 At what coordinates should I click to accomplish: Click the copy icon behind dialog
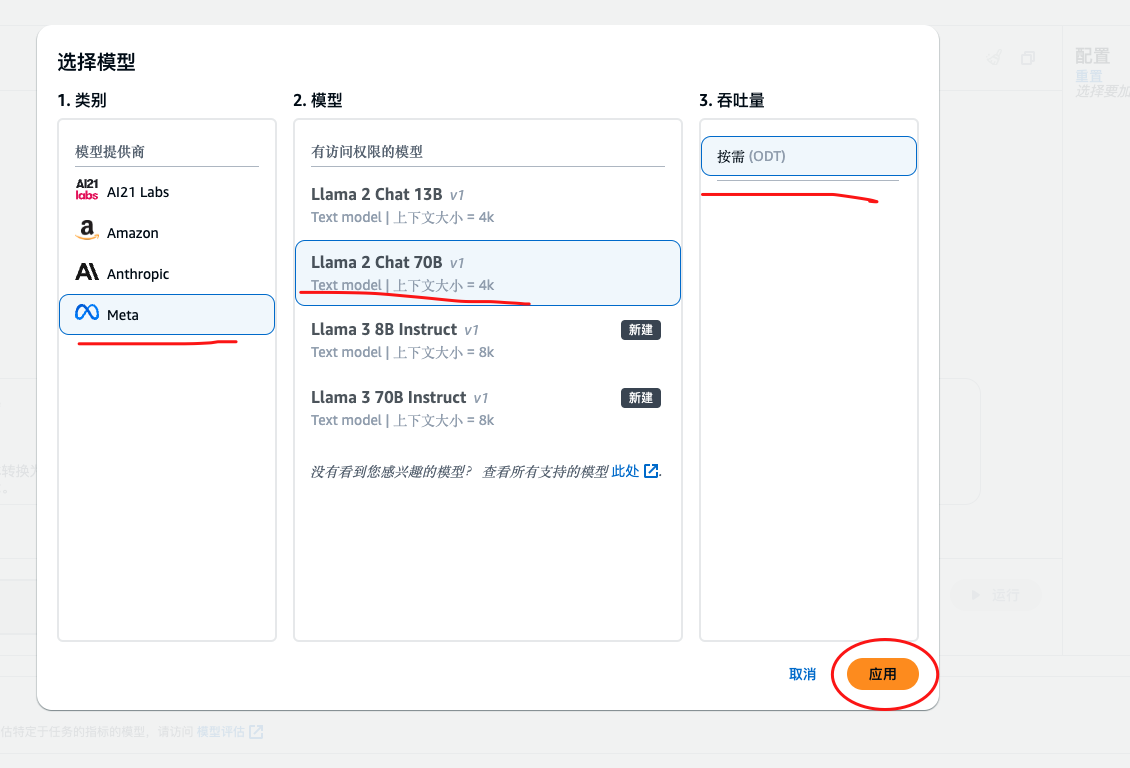coord(1028,58)
